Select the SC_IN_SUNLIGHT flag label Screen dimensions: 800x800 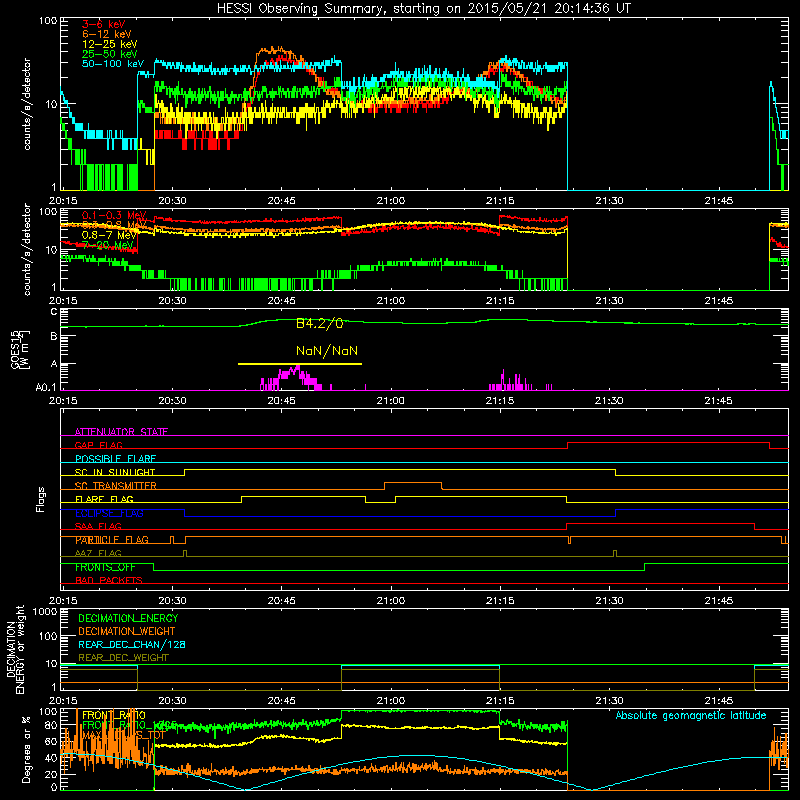[x=115, y=472]
